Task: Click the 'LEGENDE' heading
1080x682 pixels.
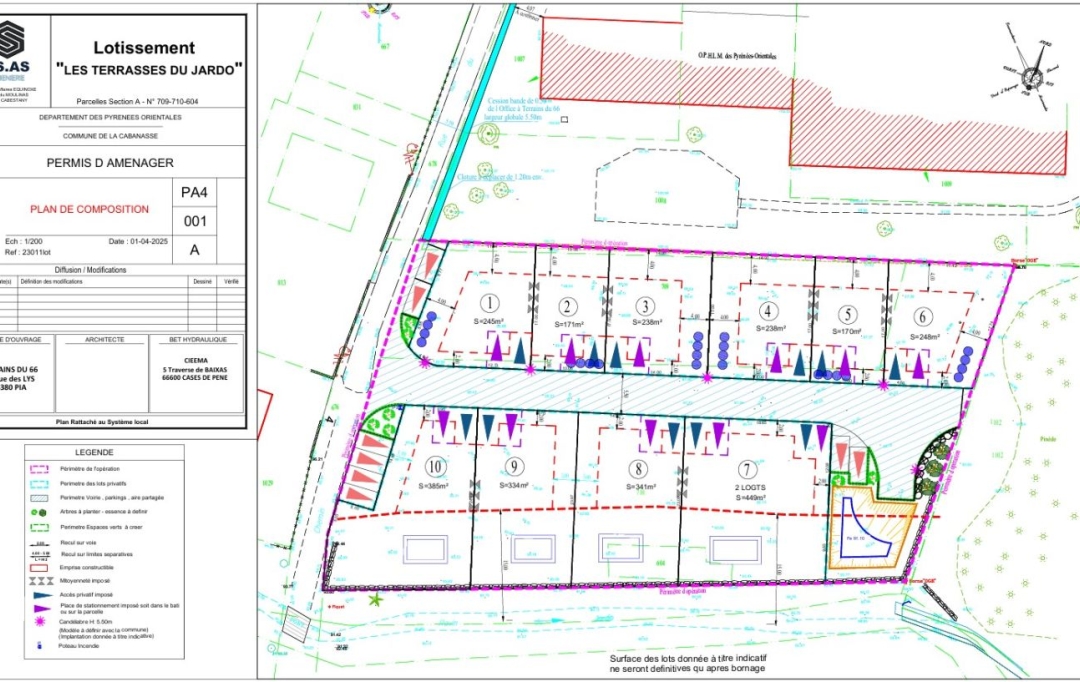Action: pos(94,453)
